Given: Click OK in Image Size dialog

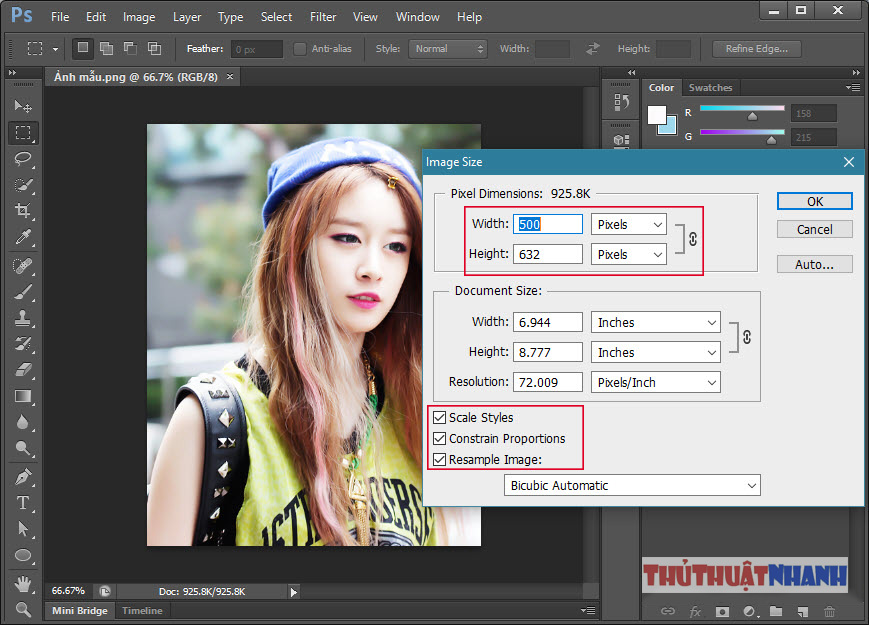Looking at the screenshot, I should [x=814, y=202].
